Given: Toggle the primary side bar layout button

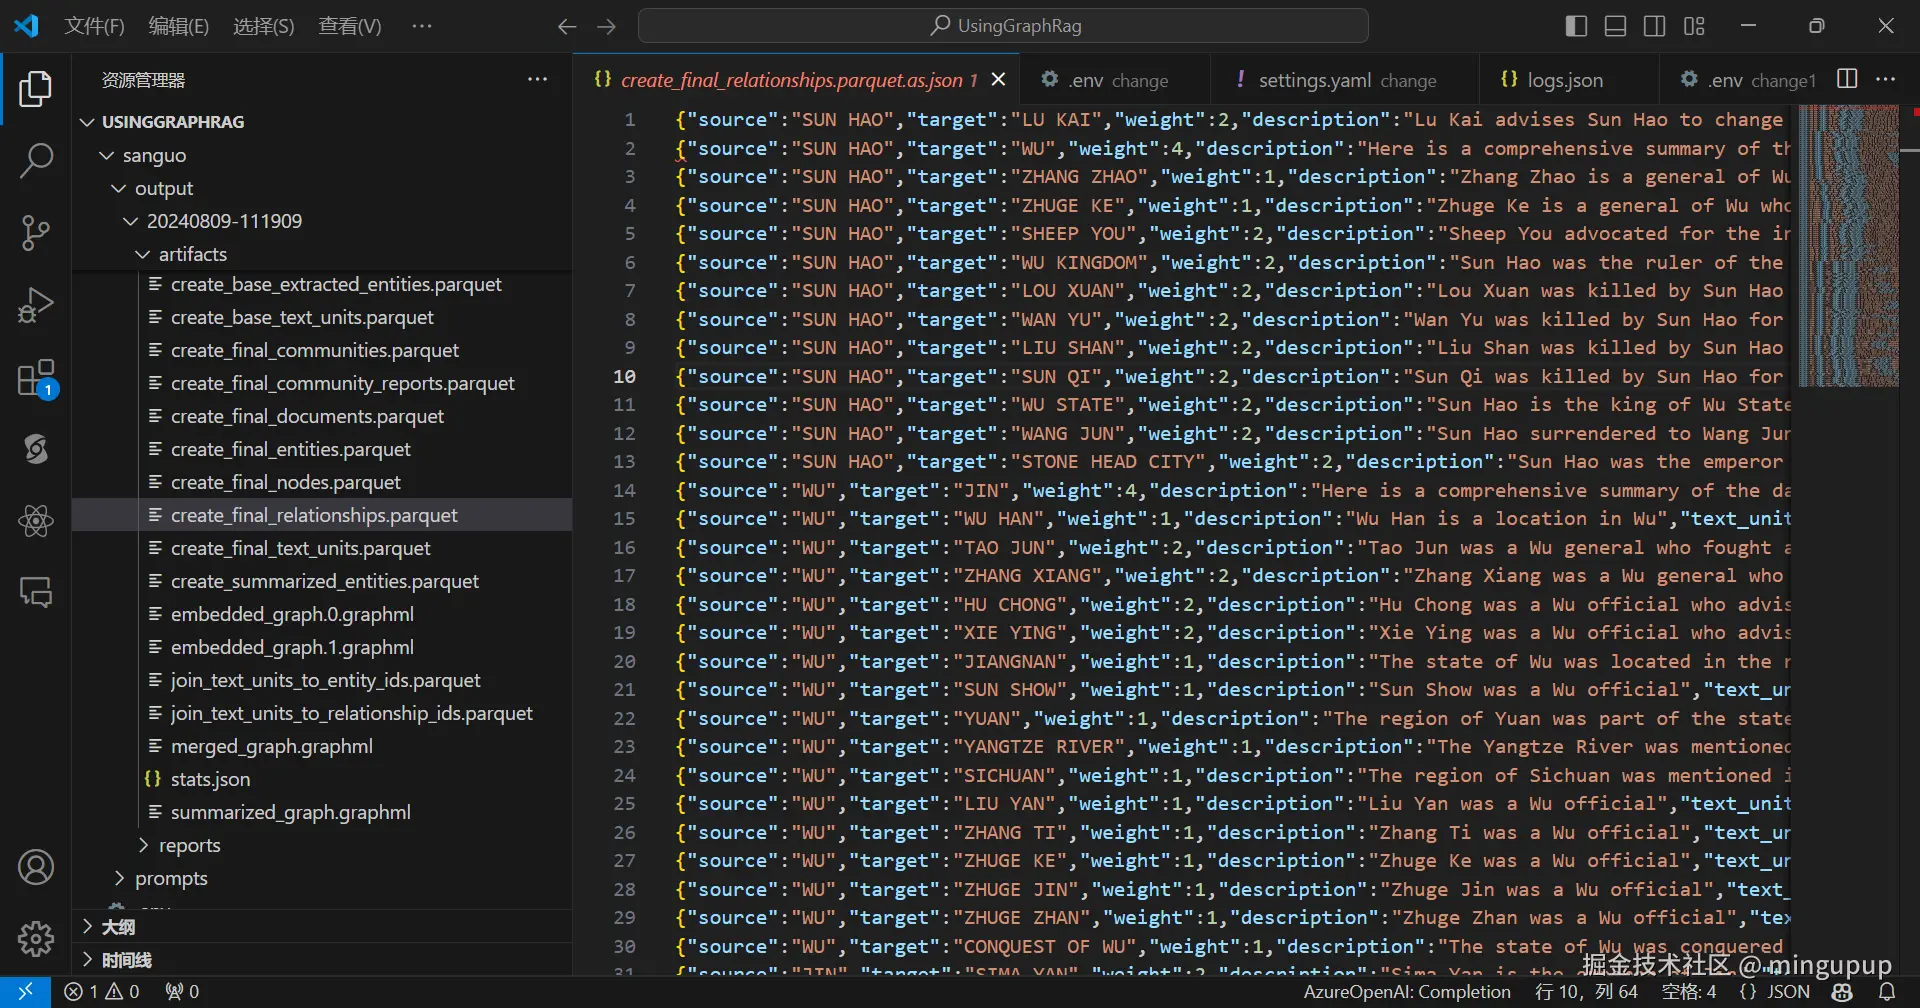Looking at the screenshot, I should tap(1576, 26).
